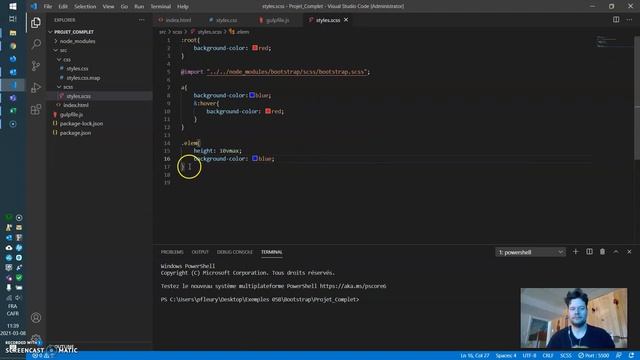The height and width of the screenshot is (360, 640).
Task: Click the blue color swatch on line 8
Action: tap(252, 95)
